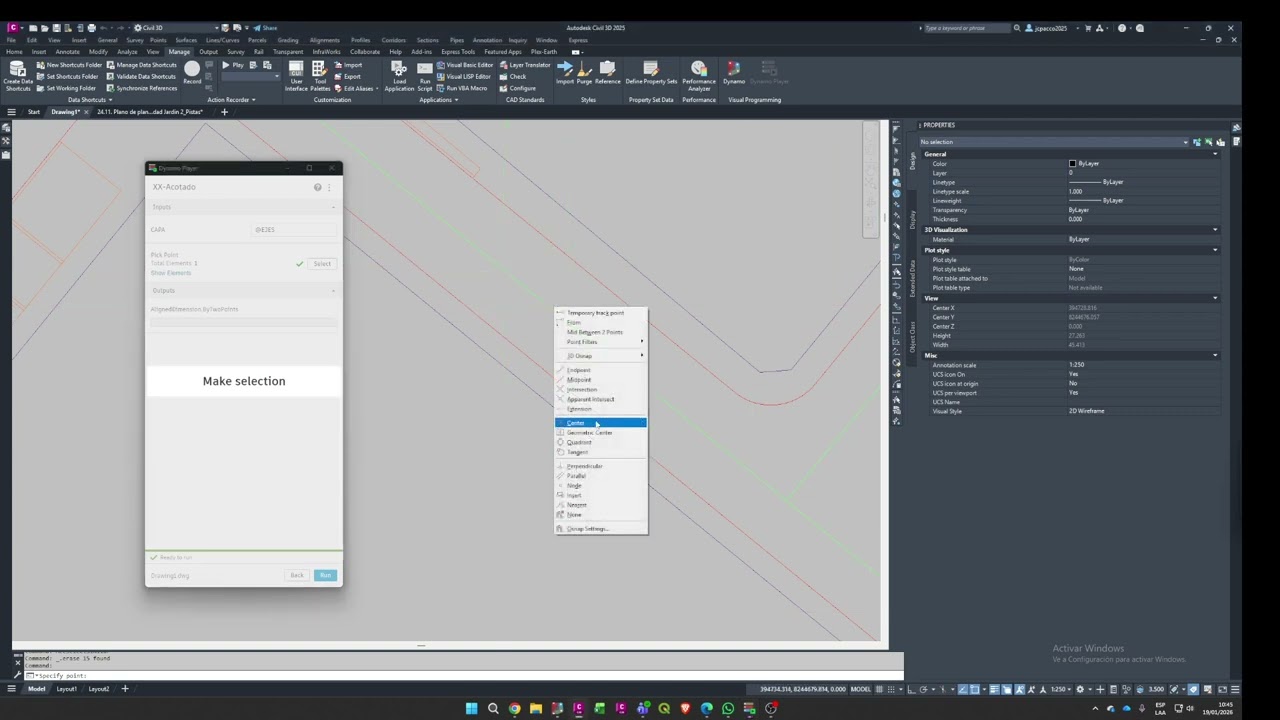
Task: Open the help icon in Dynamo Player
Action: click(x=318, y=187)
